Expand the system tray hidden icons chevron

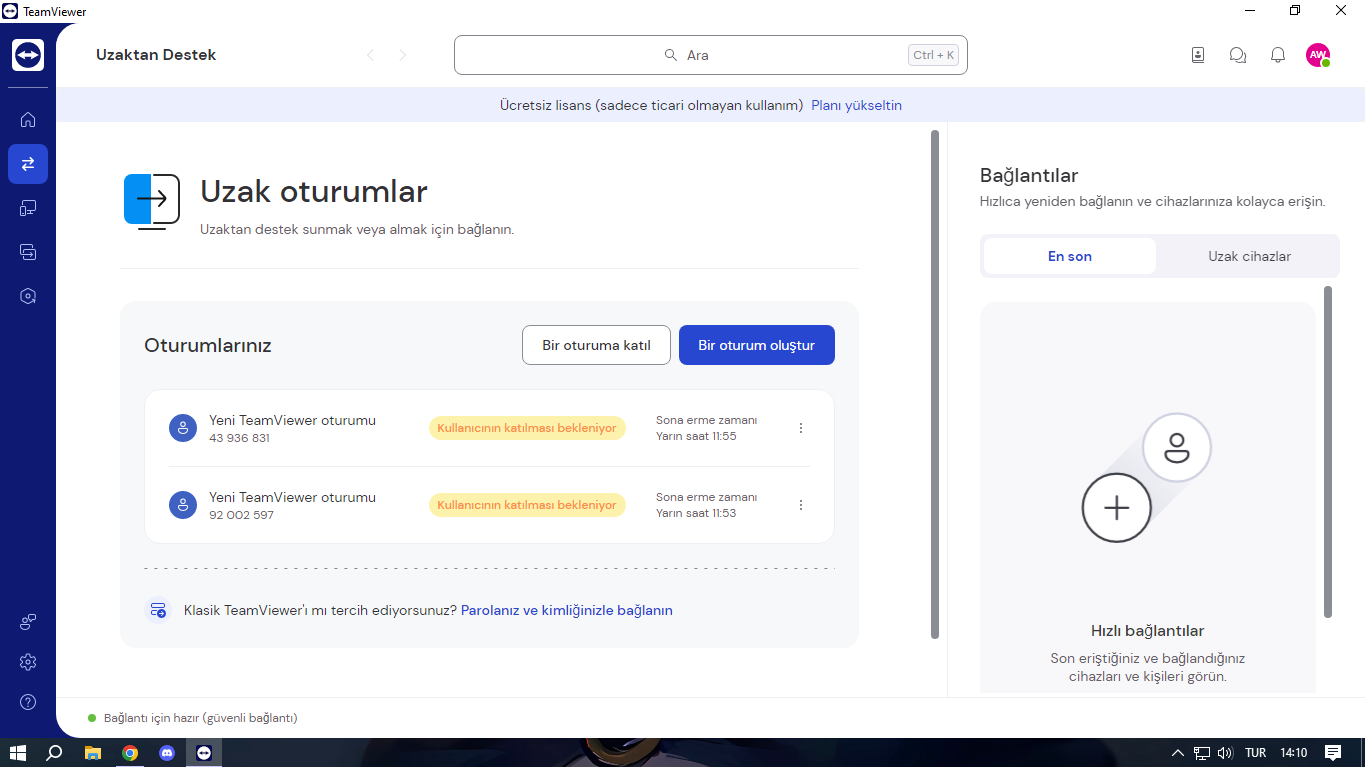[1178, 753]
